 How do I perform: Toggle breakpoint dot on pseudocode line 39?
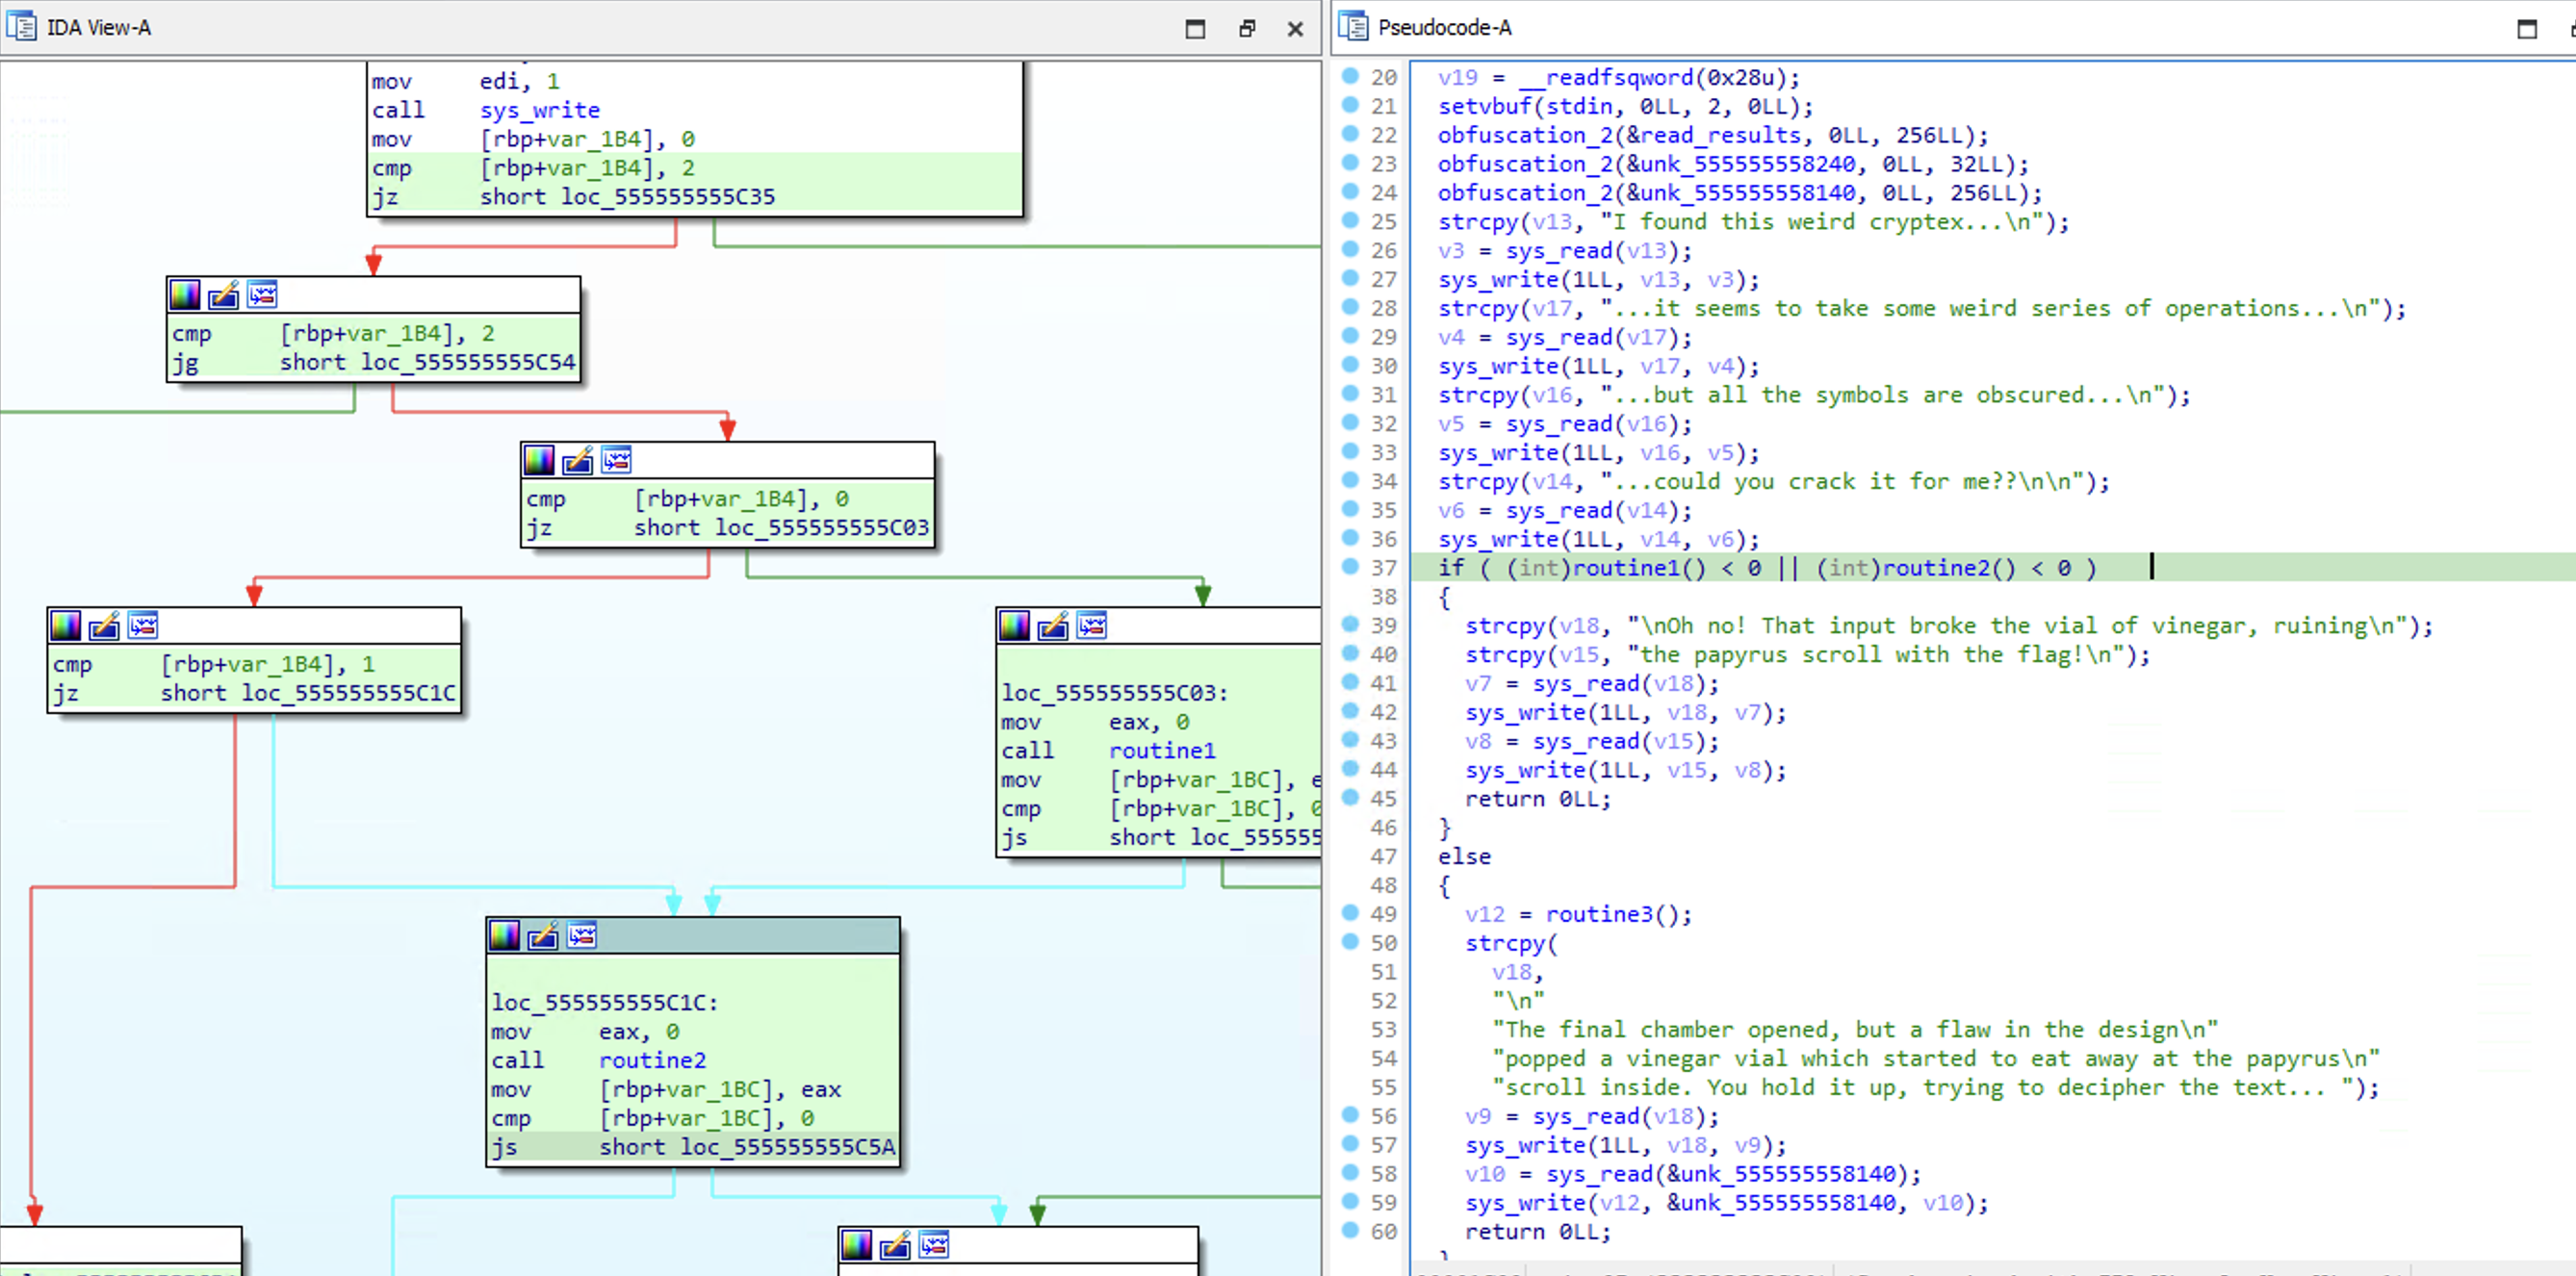click(x=1350, y=624)
